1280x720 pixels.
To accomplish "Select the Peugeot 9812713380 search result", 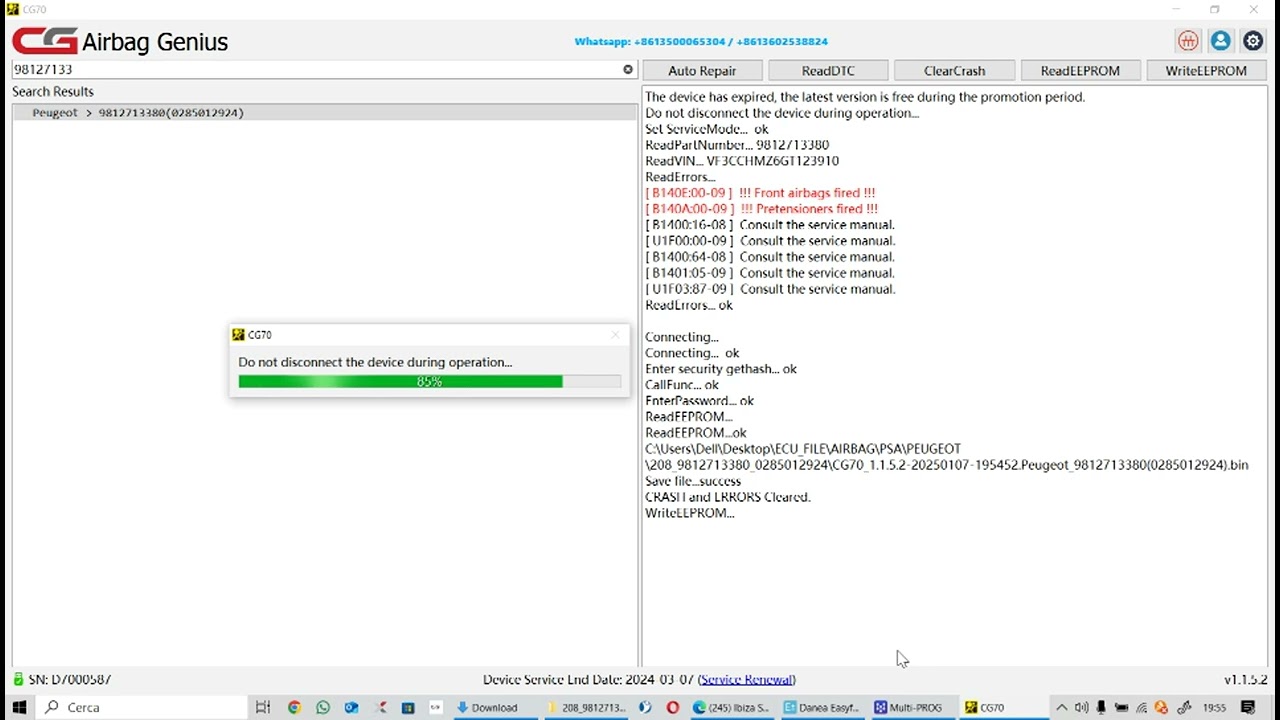I will [324, 113].
